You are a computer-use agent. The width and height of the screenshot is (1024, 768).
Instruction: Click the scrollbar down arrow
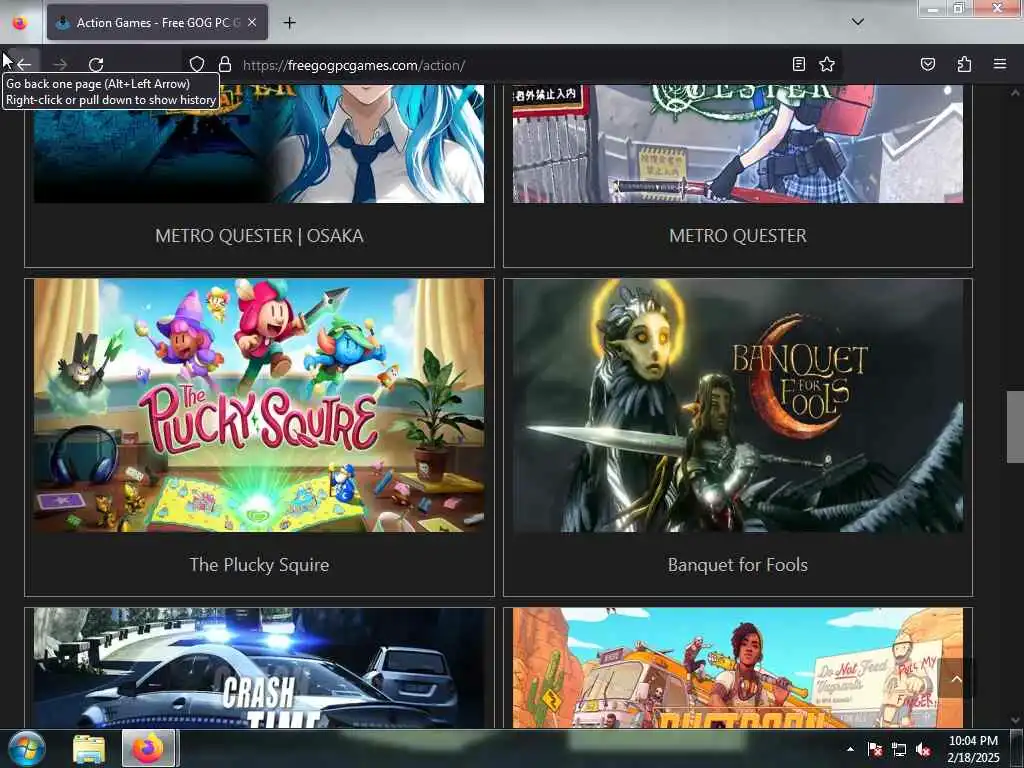point(1015,720)
